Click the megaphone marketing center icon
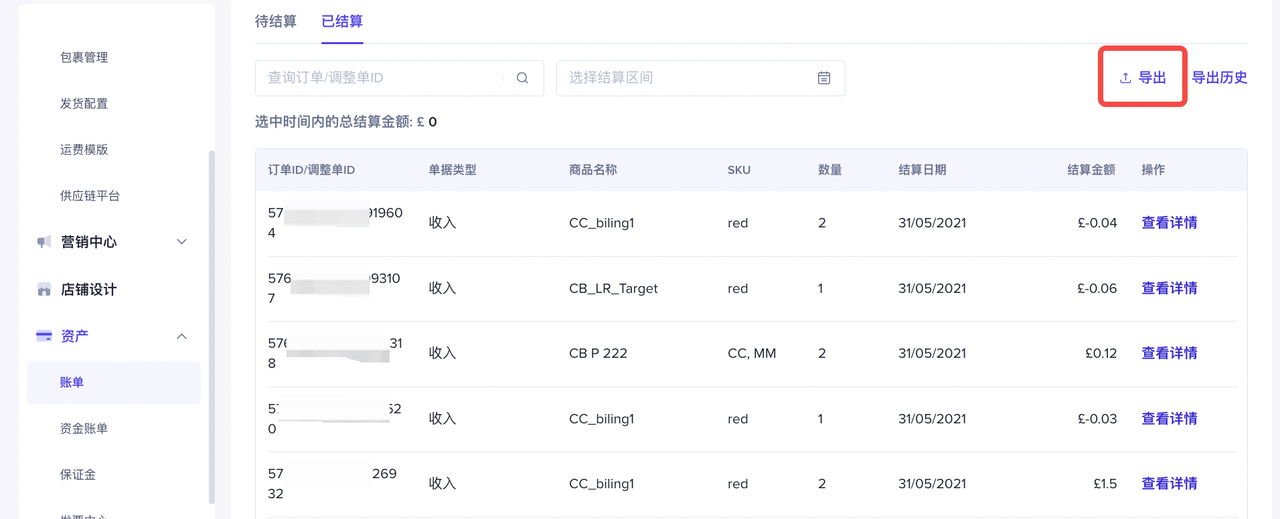Screen dimensions: 1280x519 point(44,242)
